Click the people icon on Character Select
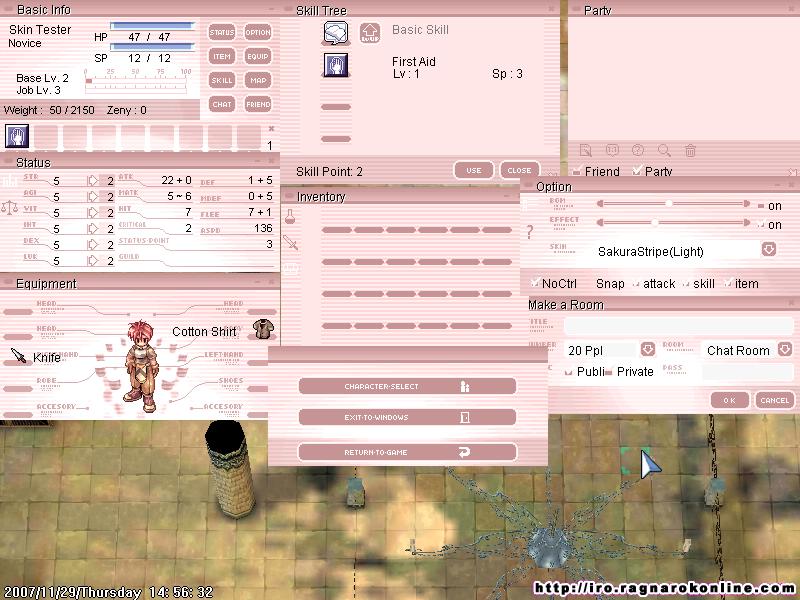 coord(464,386)
